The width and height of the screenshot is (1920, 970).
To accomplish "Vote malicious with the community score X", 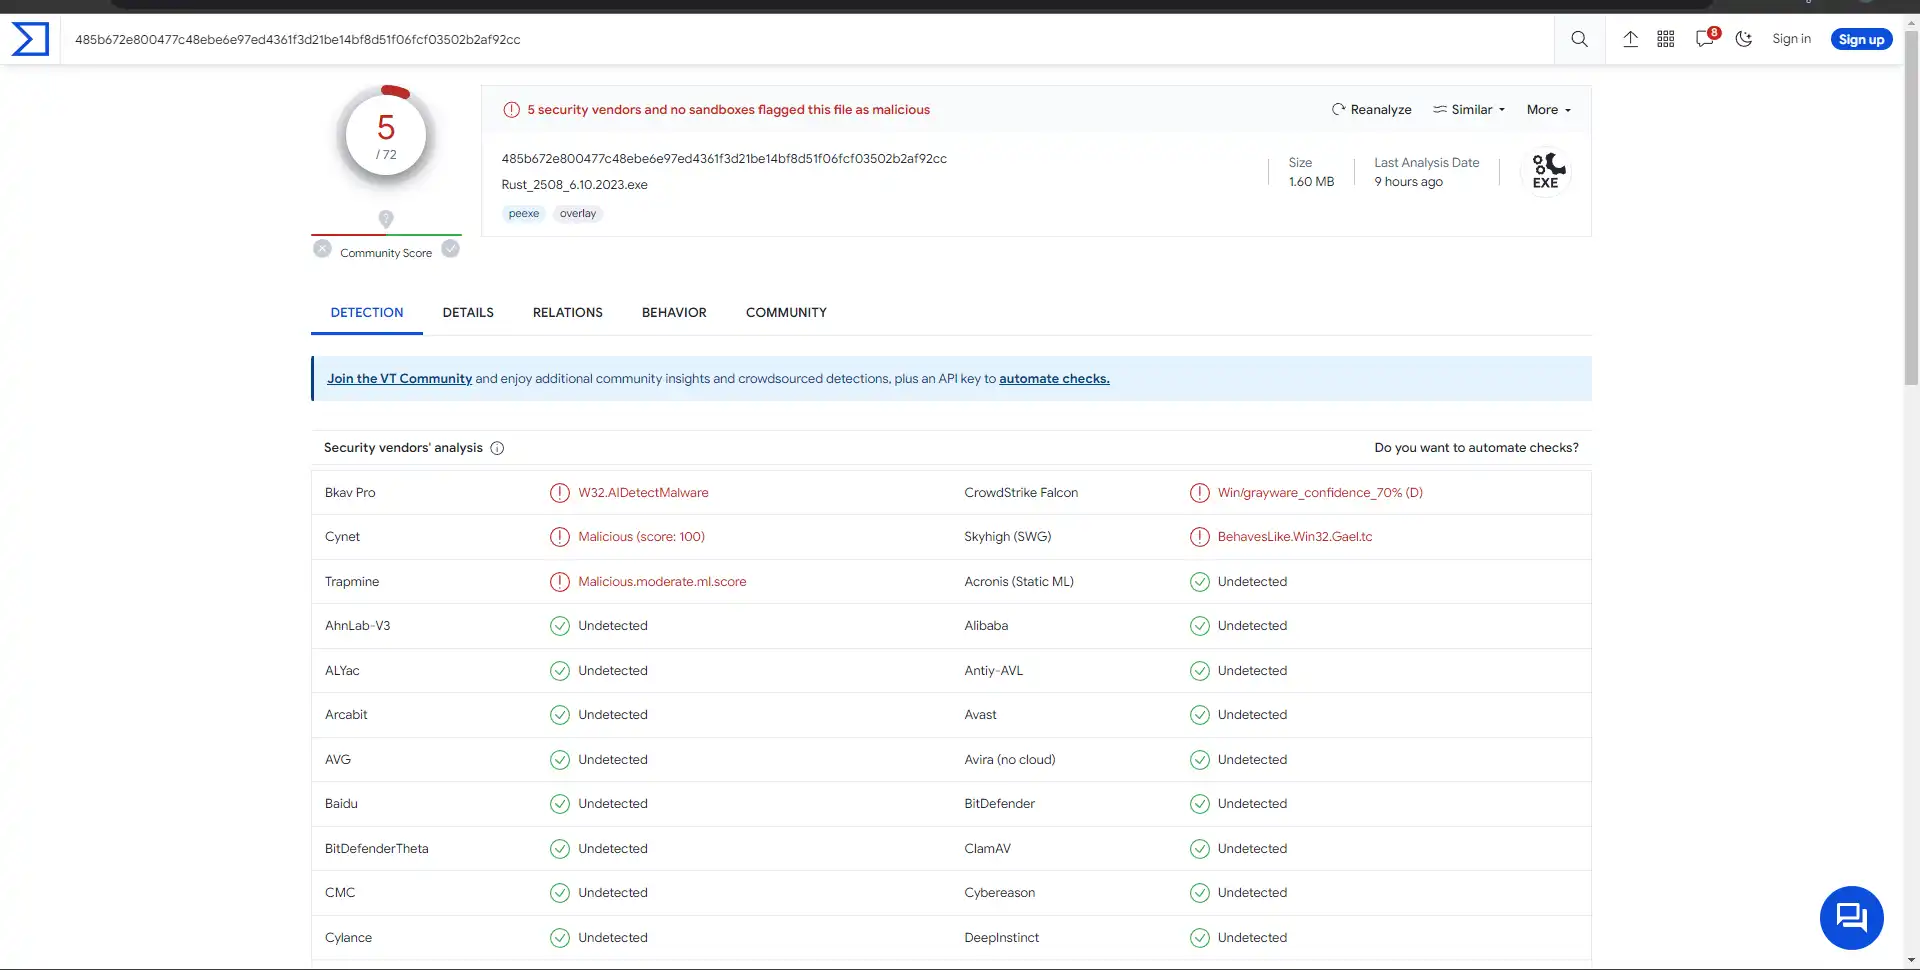I will pyautogui.click(x=322, y=249).
